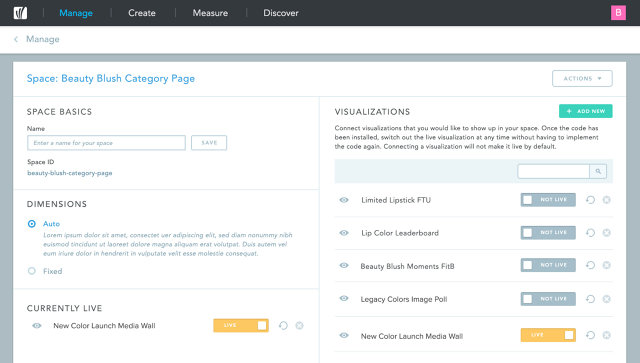The height and width of the screenshot is (363, 640).
Task: Go back using the Manage chevron
Action: point(16,39)
